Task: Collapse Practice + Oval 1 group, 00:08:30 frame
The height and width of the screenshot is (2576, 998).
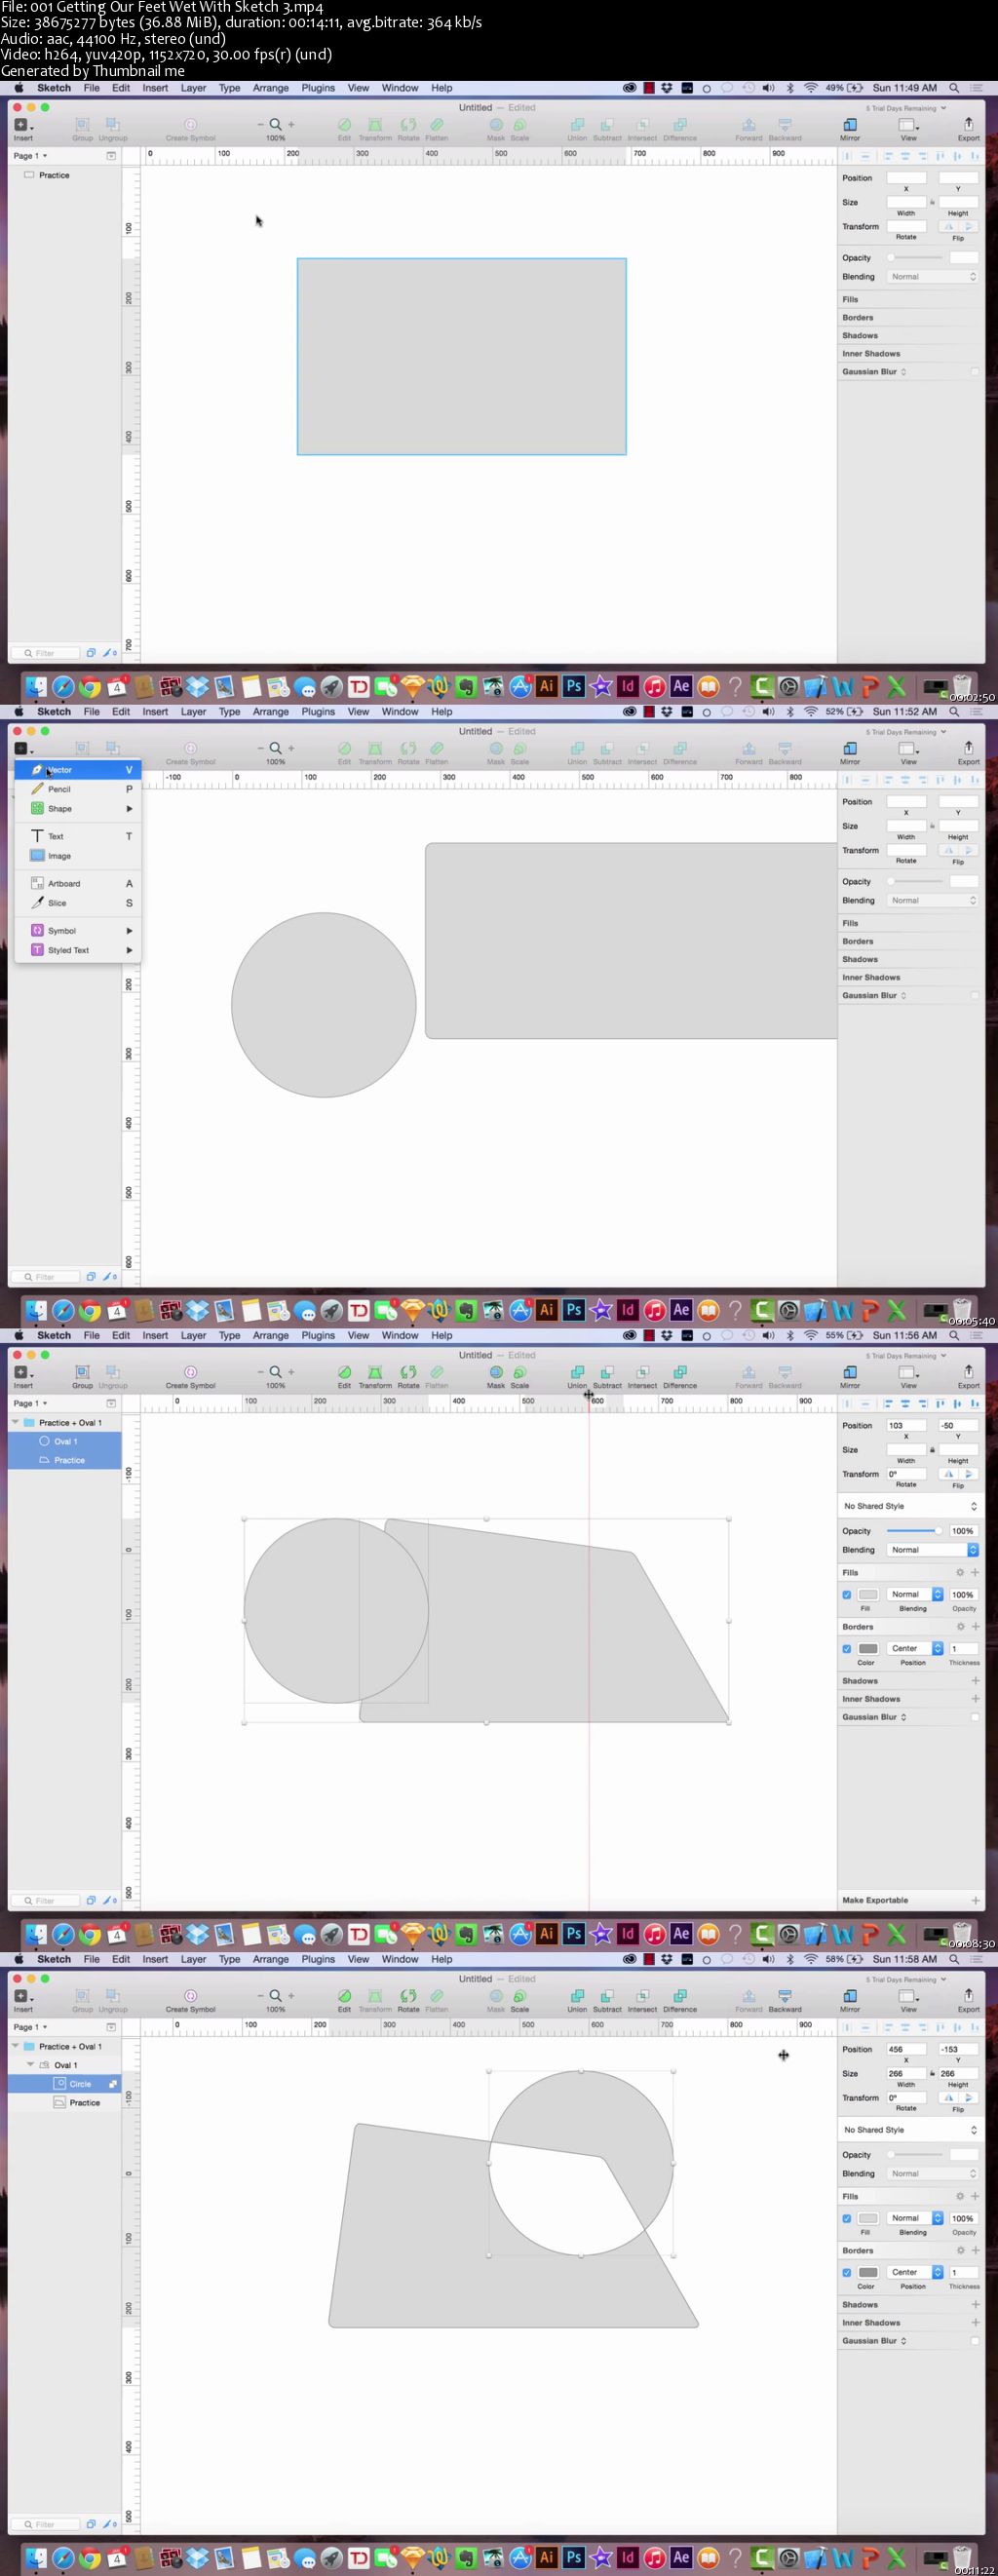Action: click(15, 1422)
